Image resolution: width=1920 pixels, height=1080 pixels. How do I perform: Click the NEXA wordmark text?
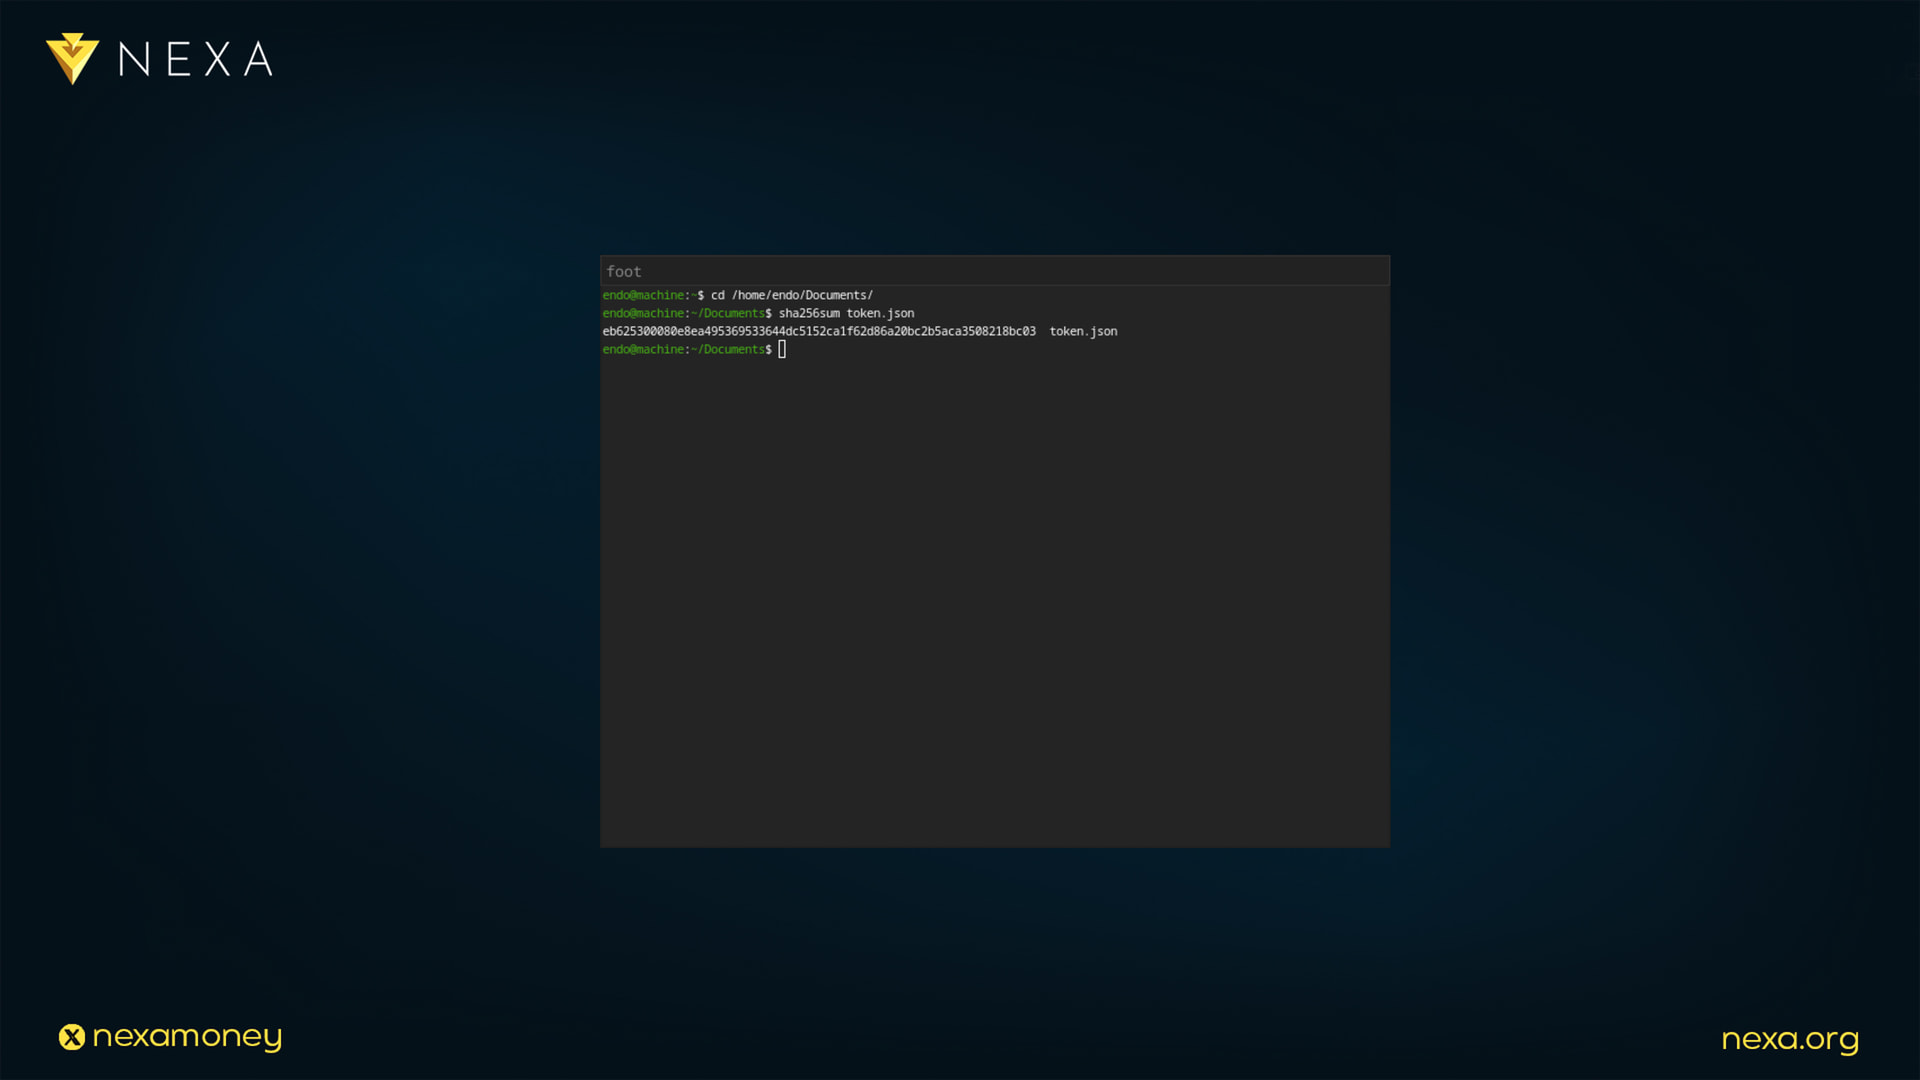pyautogui.click(x=196, y=60)
